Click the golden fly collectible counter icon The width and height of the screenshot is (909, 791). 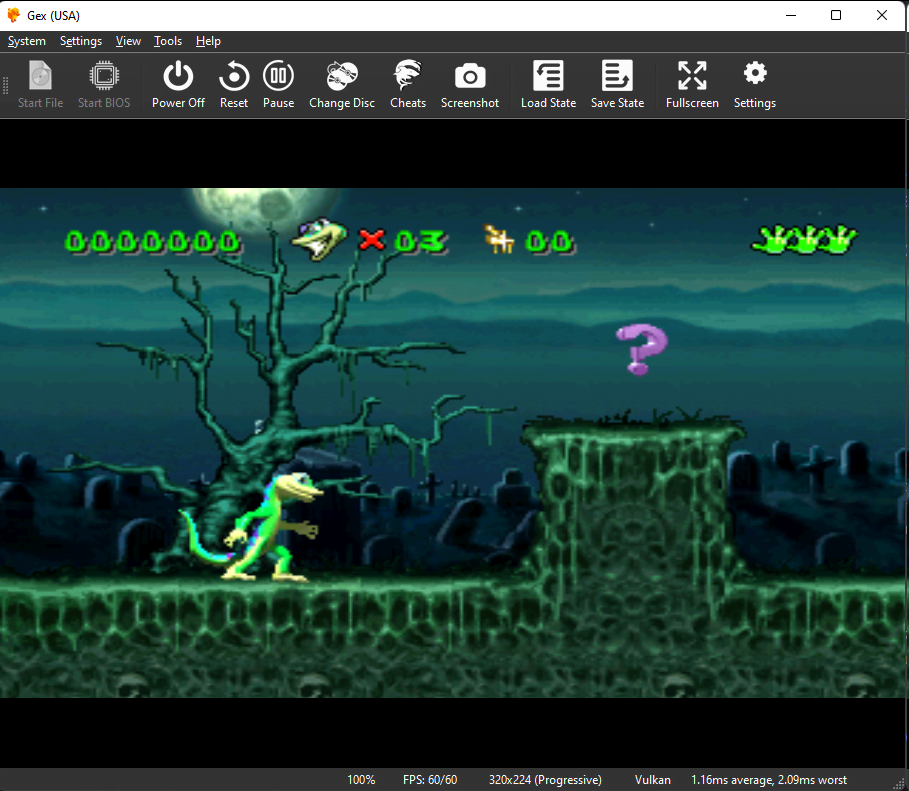(x=500, y=239)
